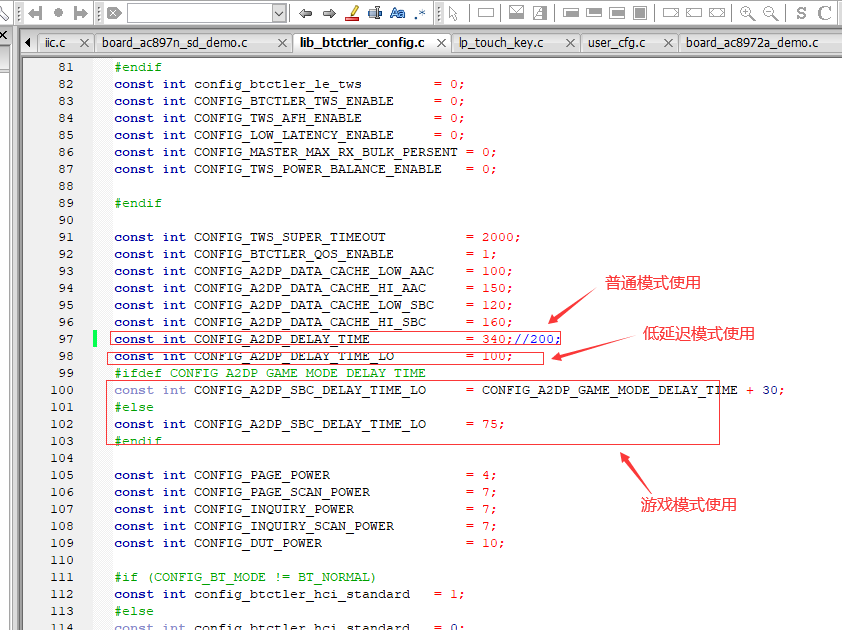842x630 pixels.
Task: Close the lib_btctrler_config.c tab
Action: click(441, 43)
